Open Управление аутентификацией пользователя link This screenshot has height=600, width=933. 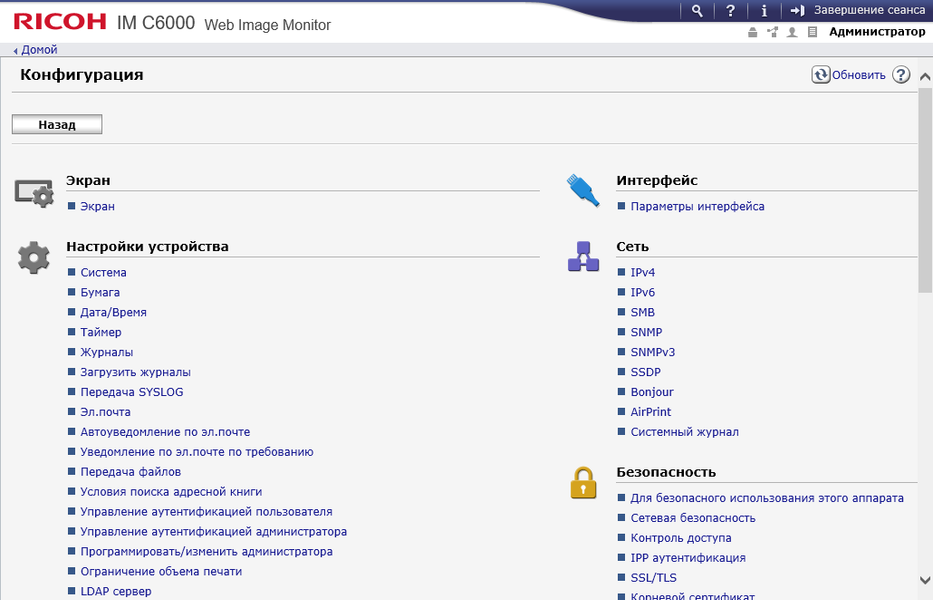pos(206,512)
